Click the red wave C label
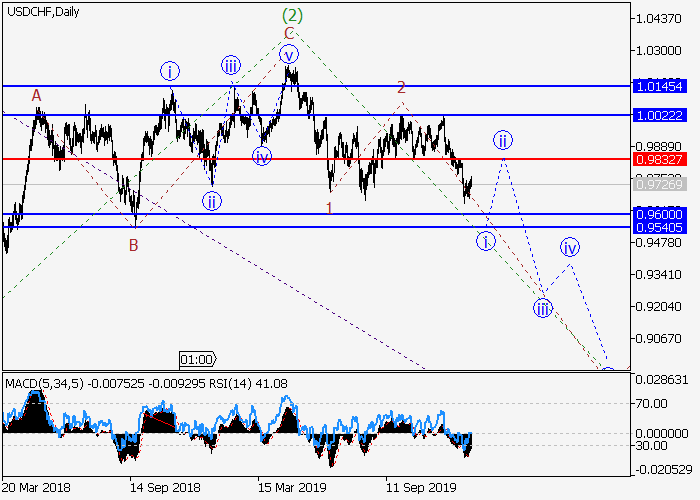The image size is (700, 500). point(288,33)
